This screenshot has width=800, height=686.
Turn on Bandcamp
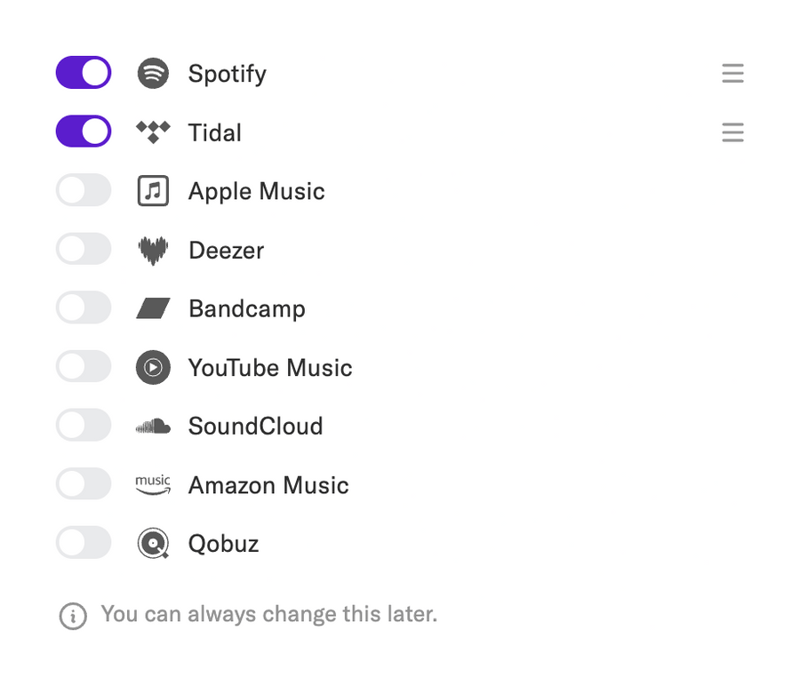coord(83,308)
